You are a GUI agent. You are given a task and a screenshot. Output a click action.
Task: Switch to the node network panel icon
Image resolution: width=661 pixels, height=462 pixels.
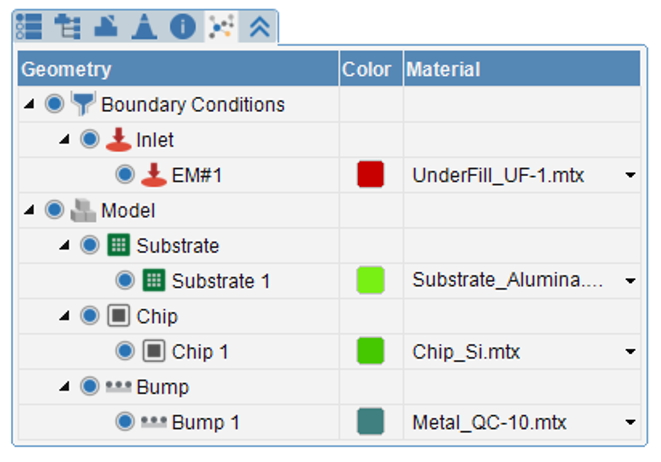tap(221, 27)
